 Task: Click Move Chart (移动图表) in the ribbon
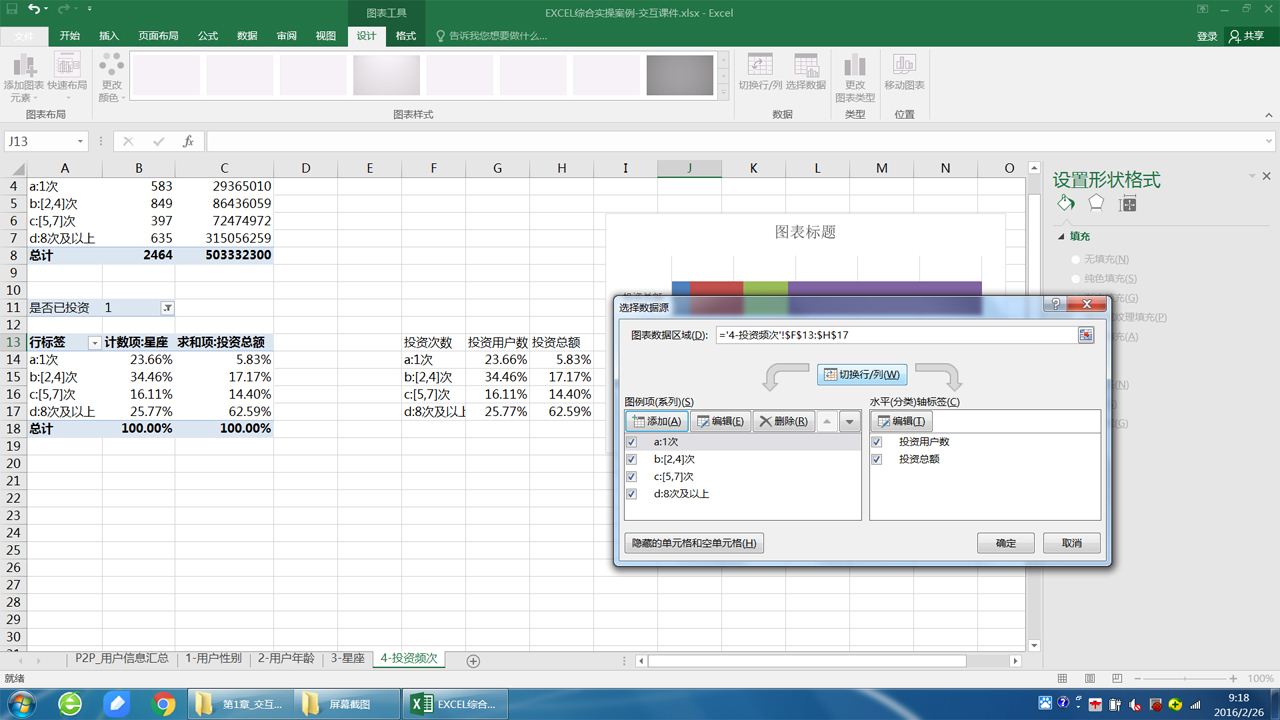[x=904, y=73]
